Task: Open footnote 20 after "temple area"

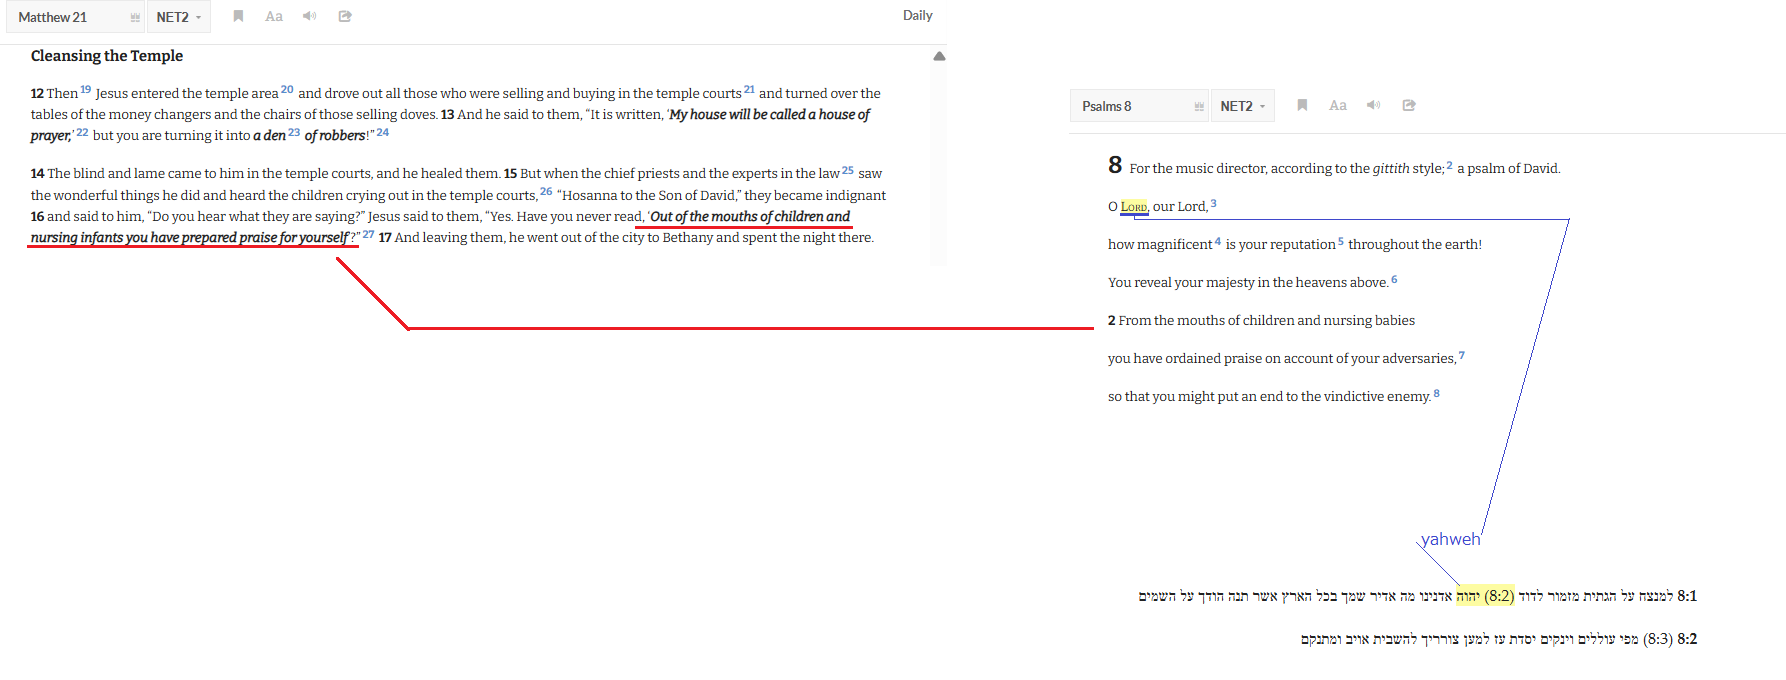Action: click(x=287, y=89)
